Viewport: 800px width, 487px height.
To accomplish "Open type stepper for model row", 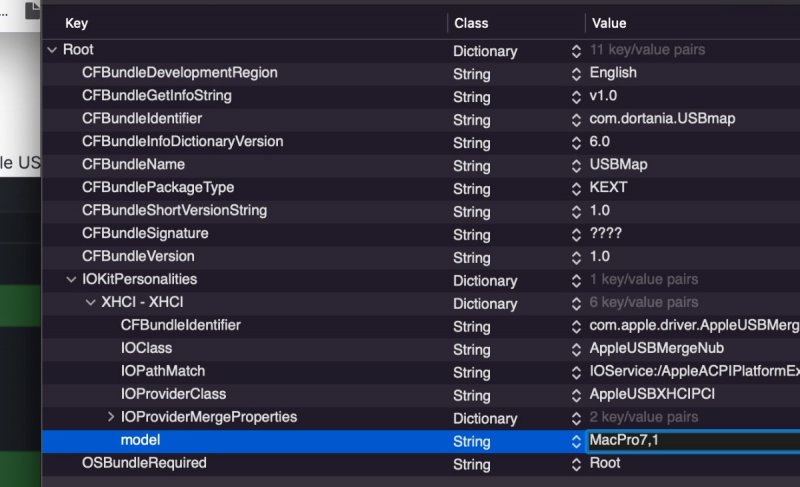I will (x=576, y=441).
